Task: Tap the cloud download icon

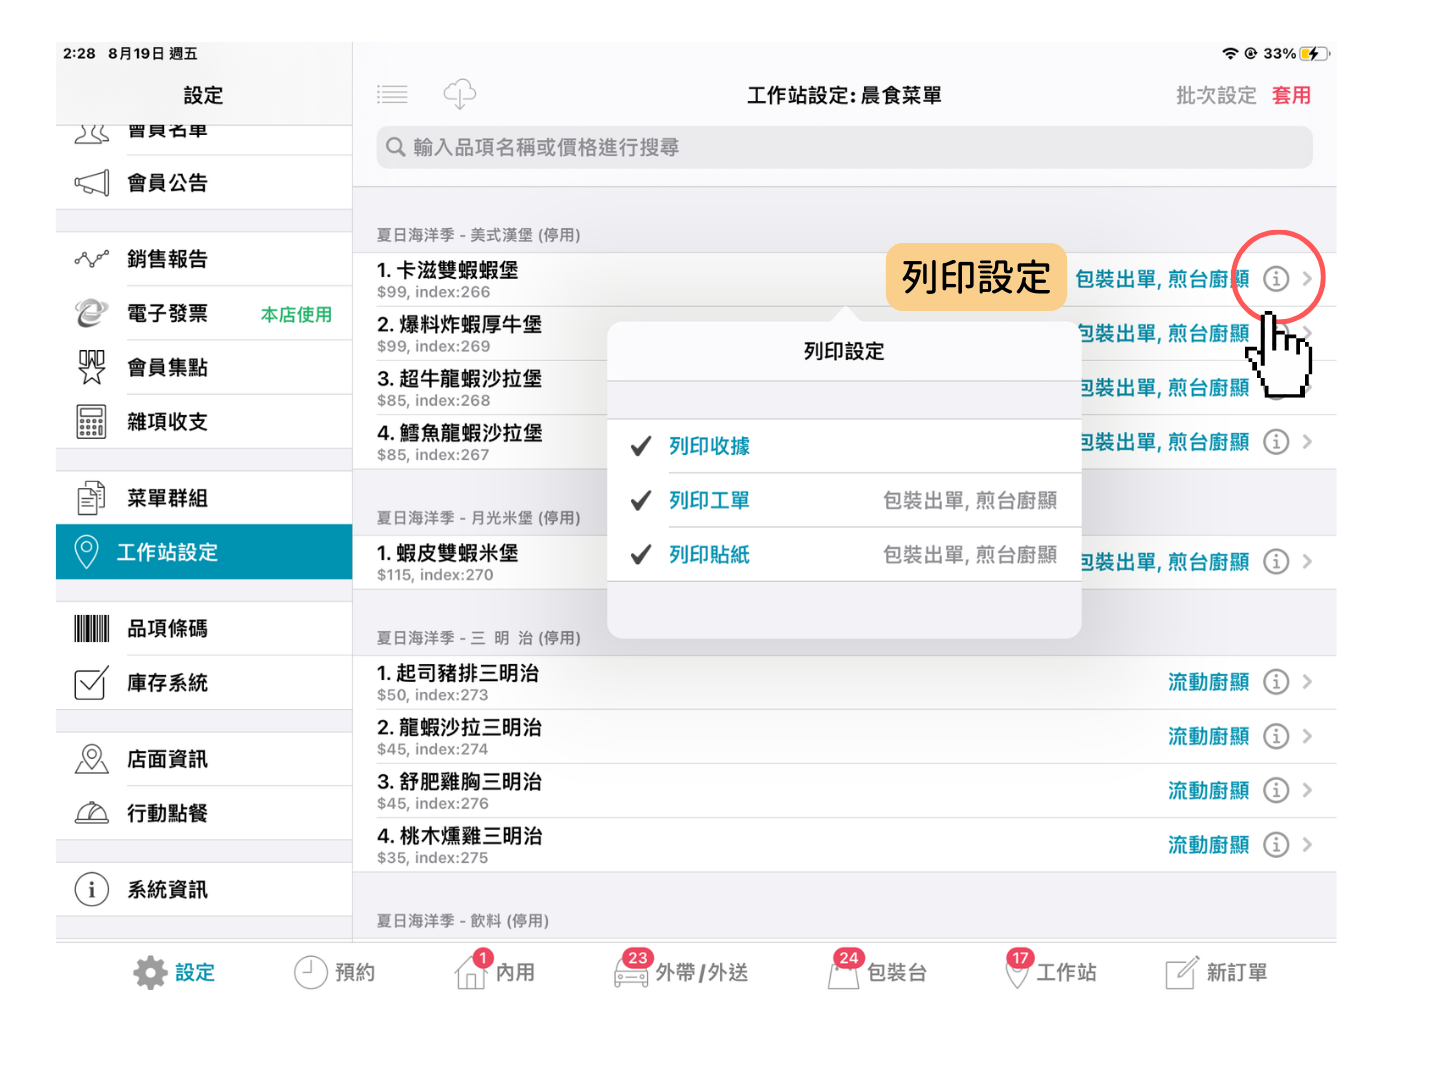Action: pyautogui.click(x=459, y=95)
